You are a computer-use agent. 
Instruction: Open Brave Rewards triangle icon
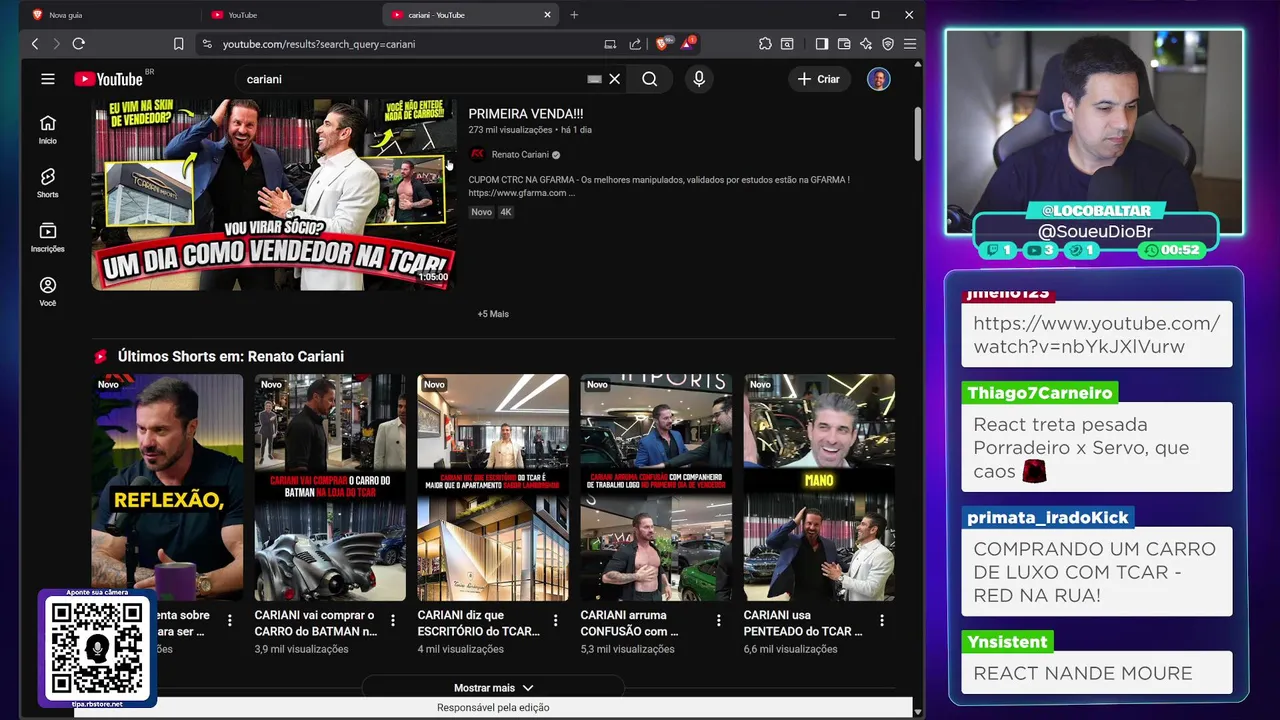(x=688, y=44)
